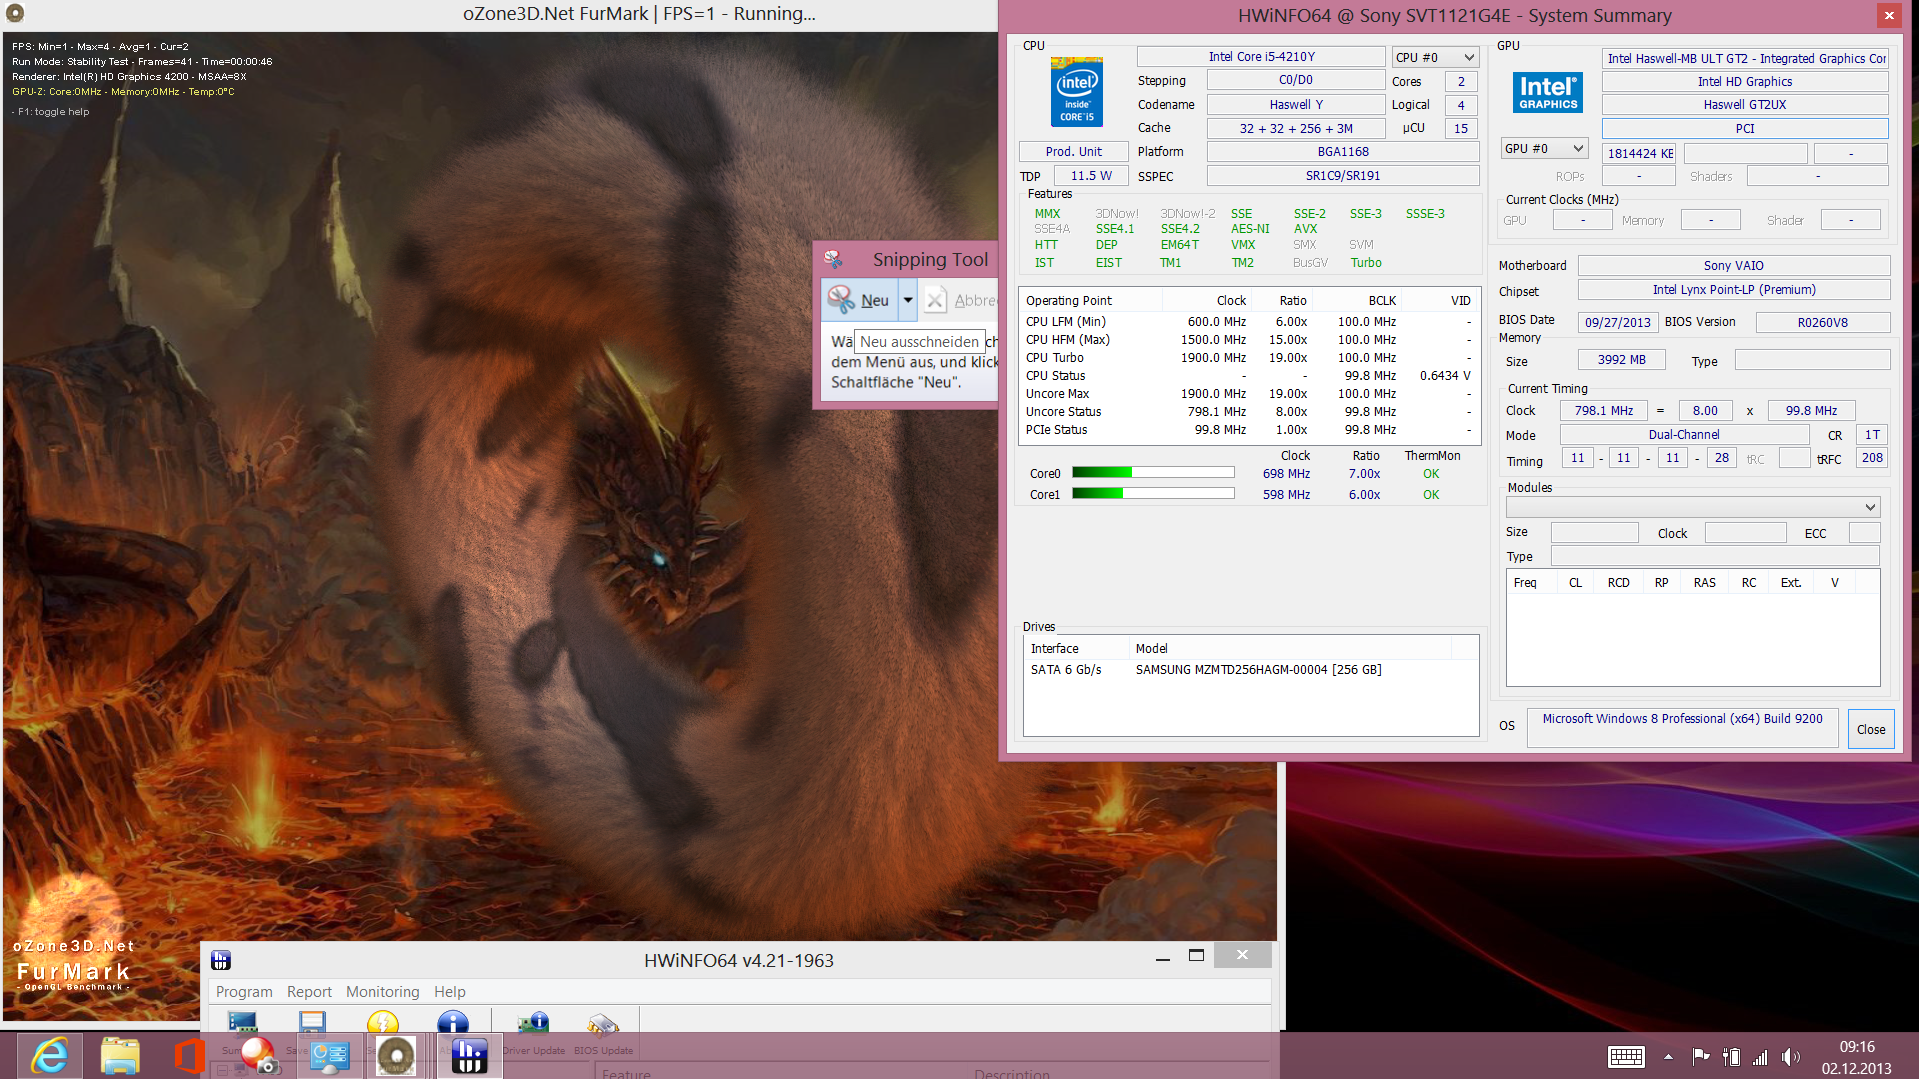Screen dimensions: 1919x1079
Task: Click the memory Size field 3992 MB
Action: pyautogui.click(x=1621, y=360)
